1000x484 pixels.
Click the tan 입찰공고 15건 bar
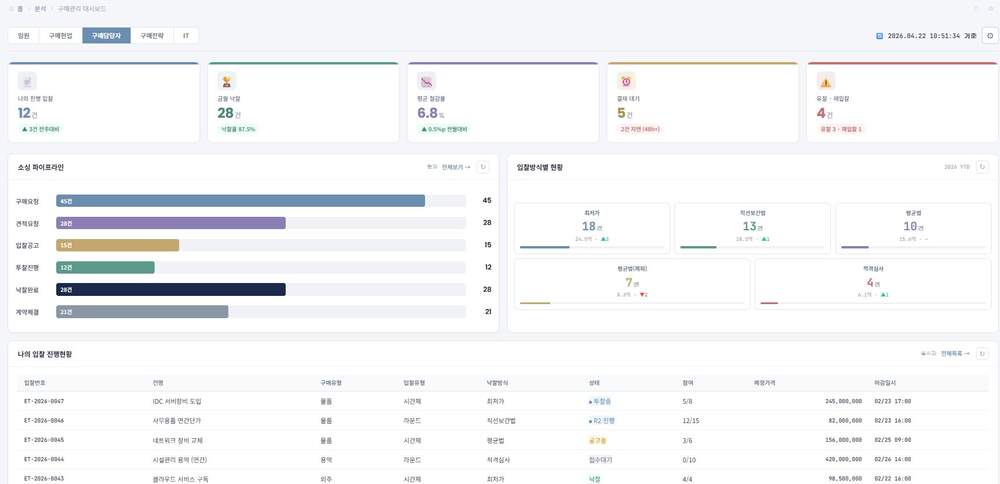(x=117, y=246)
